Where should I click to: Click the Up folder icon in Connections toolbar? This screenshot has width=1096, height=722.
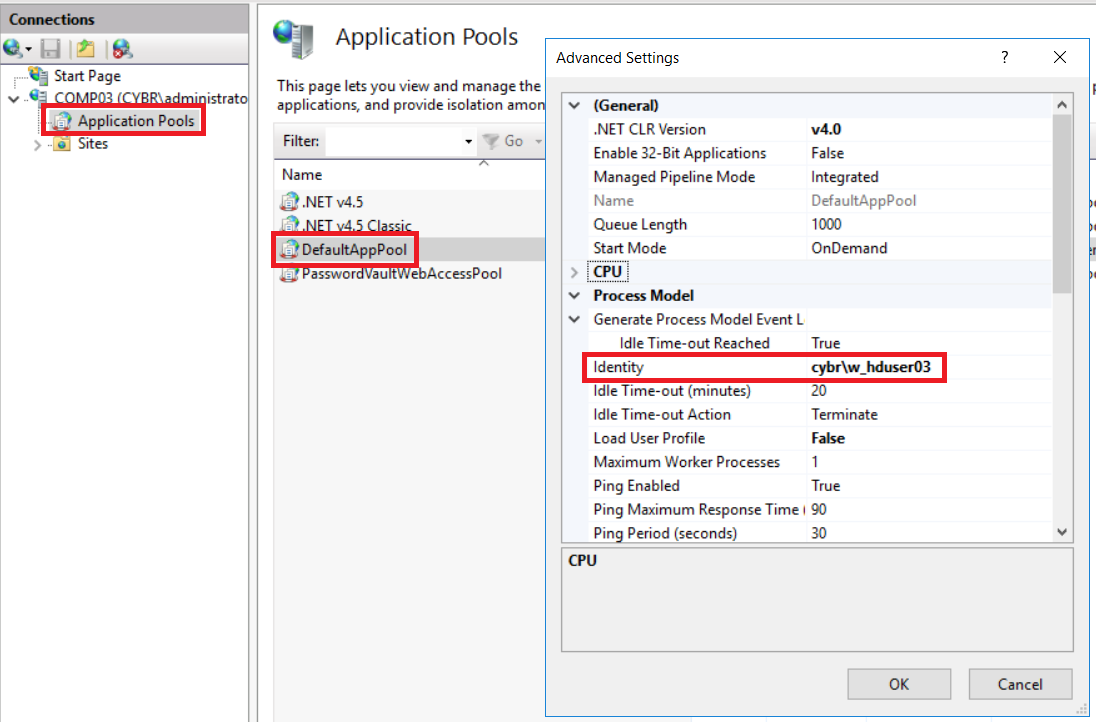point(86,48)
